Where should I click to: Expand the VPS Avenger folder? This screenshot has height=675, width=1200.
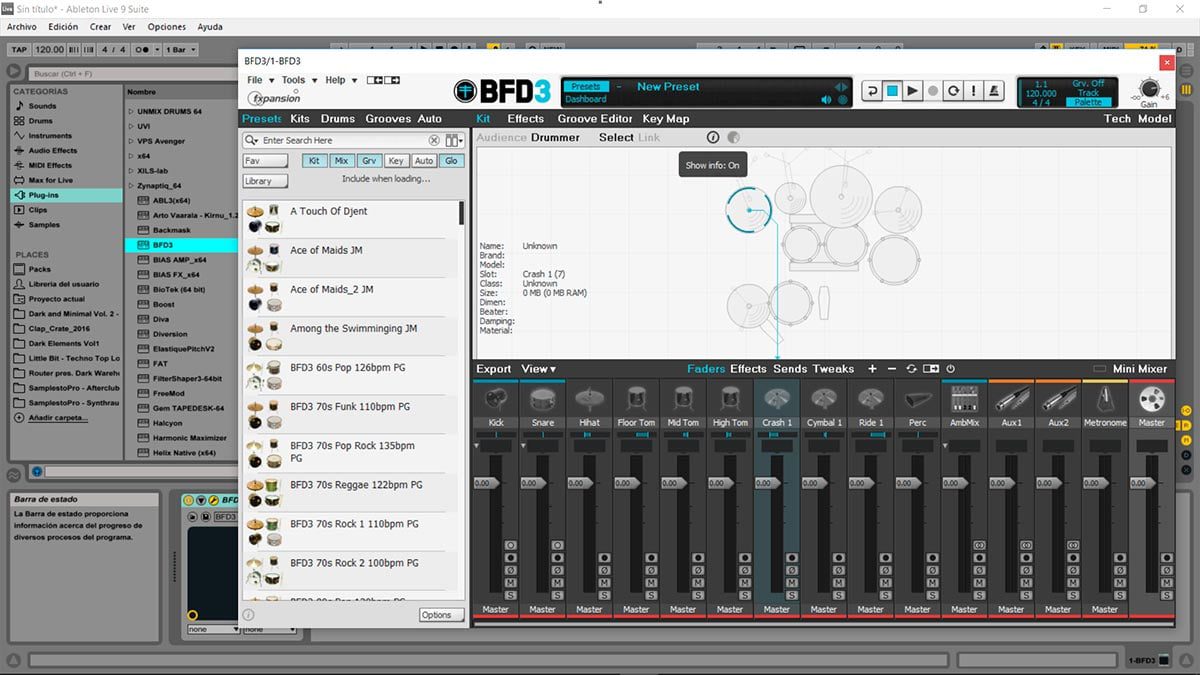(131, 141)
